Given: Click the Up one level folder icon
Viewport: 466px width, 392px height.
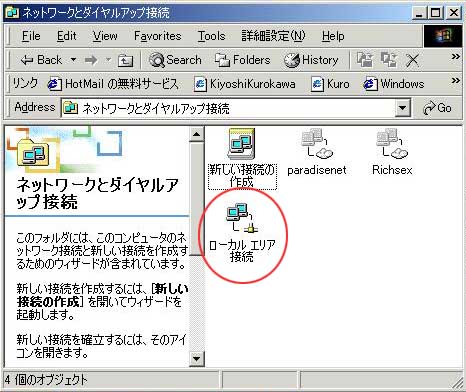Looking at the screenshot, I should (125, 60).
